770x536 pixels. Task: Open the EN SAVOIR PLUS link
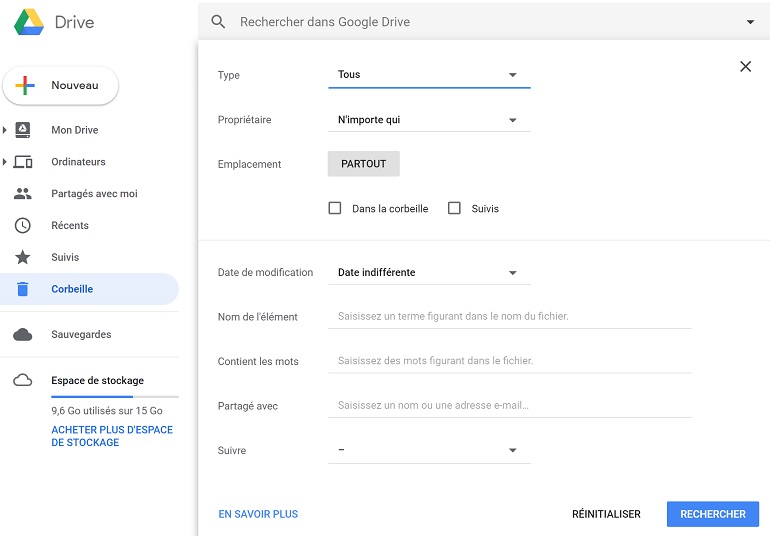coord(258,514)
